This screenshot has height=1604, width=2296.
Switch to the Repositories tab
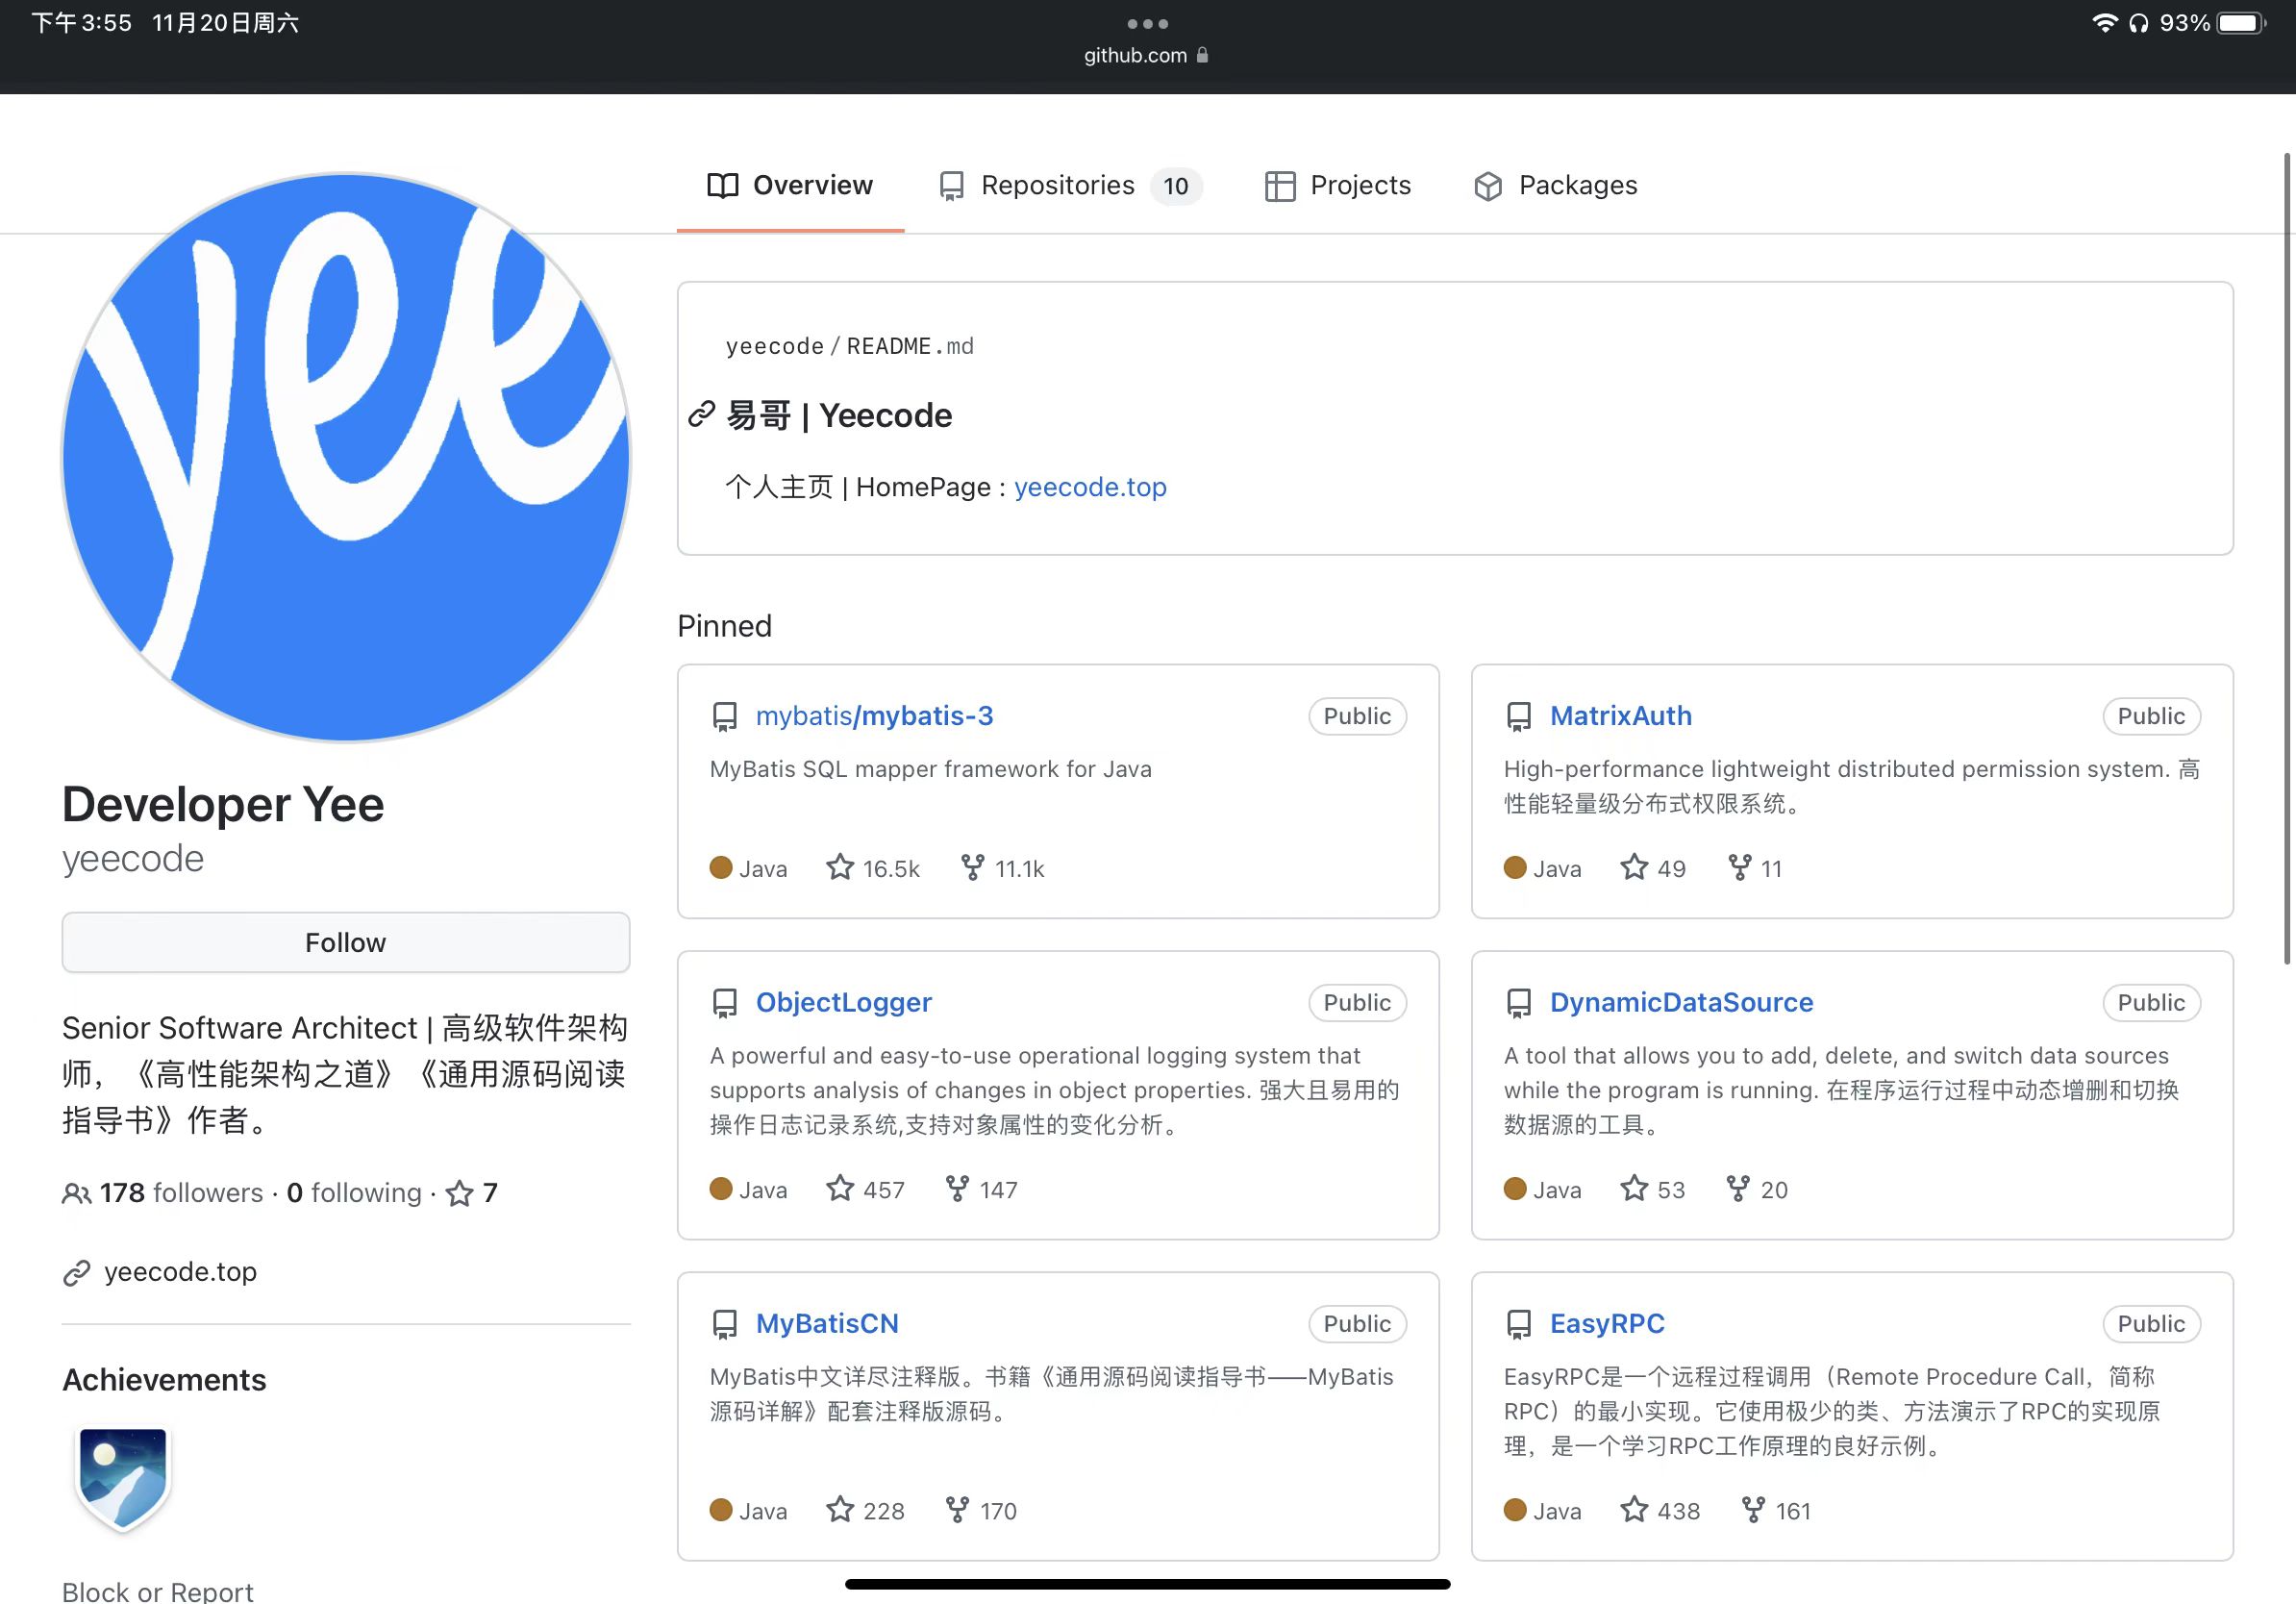click(1069, 186)
